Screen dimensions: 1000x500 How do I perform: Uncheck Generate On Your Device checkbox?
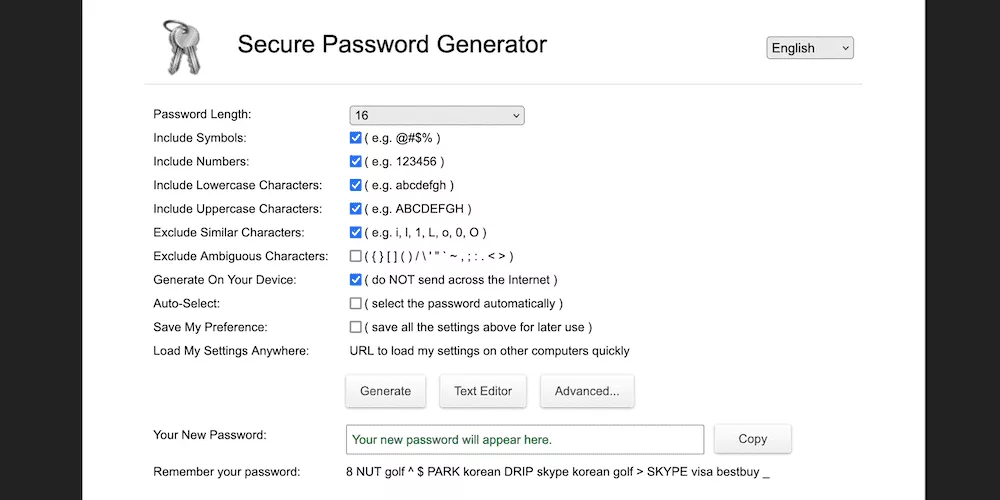coord(355,279)
